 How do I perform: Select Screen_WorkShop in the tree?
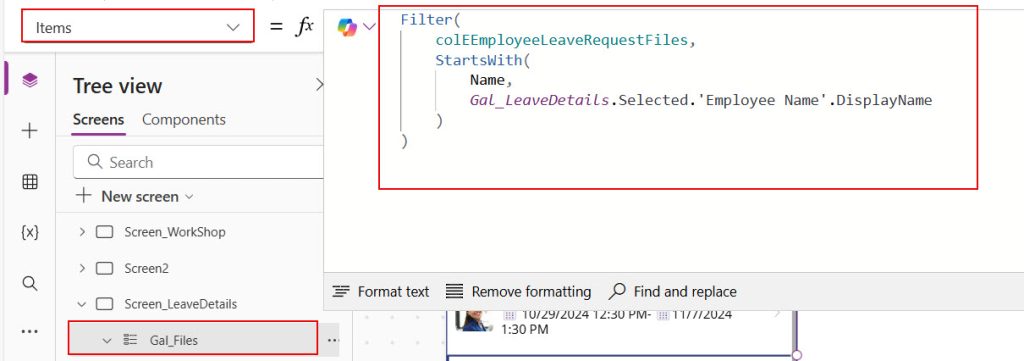175,232
